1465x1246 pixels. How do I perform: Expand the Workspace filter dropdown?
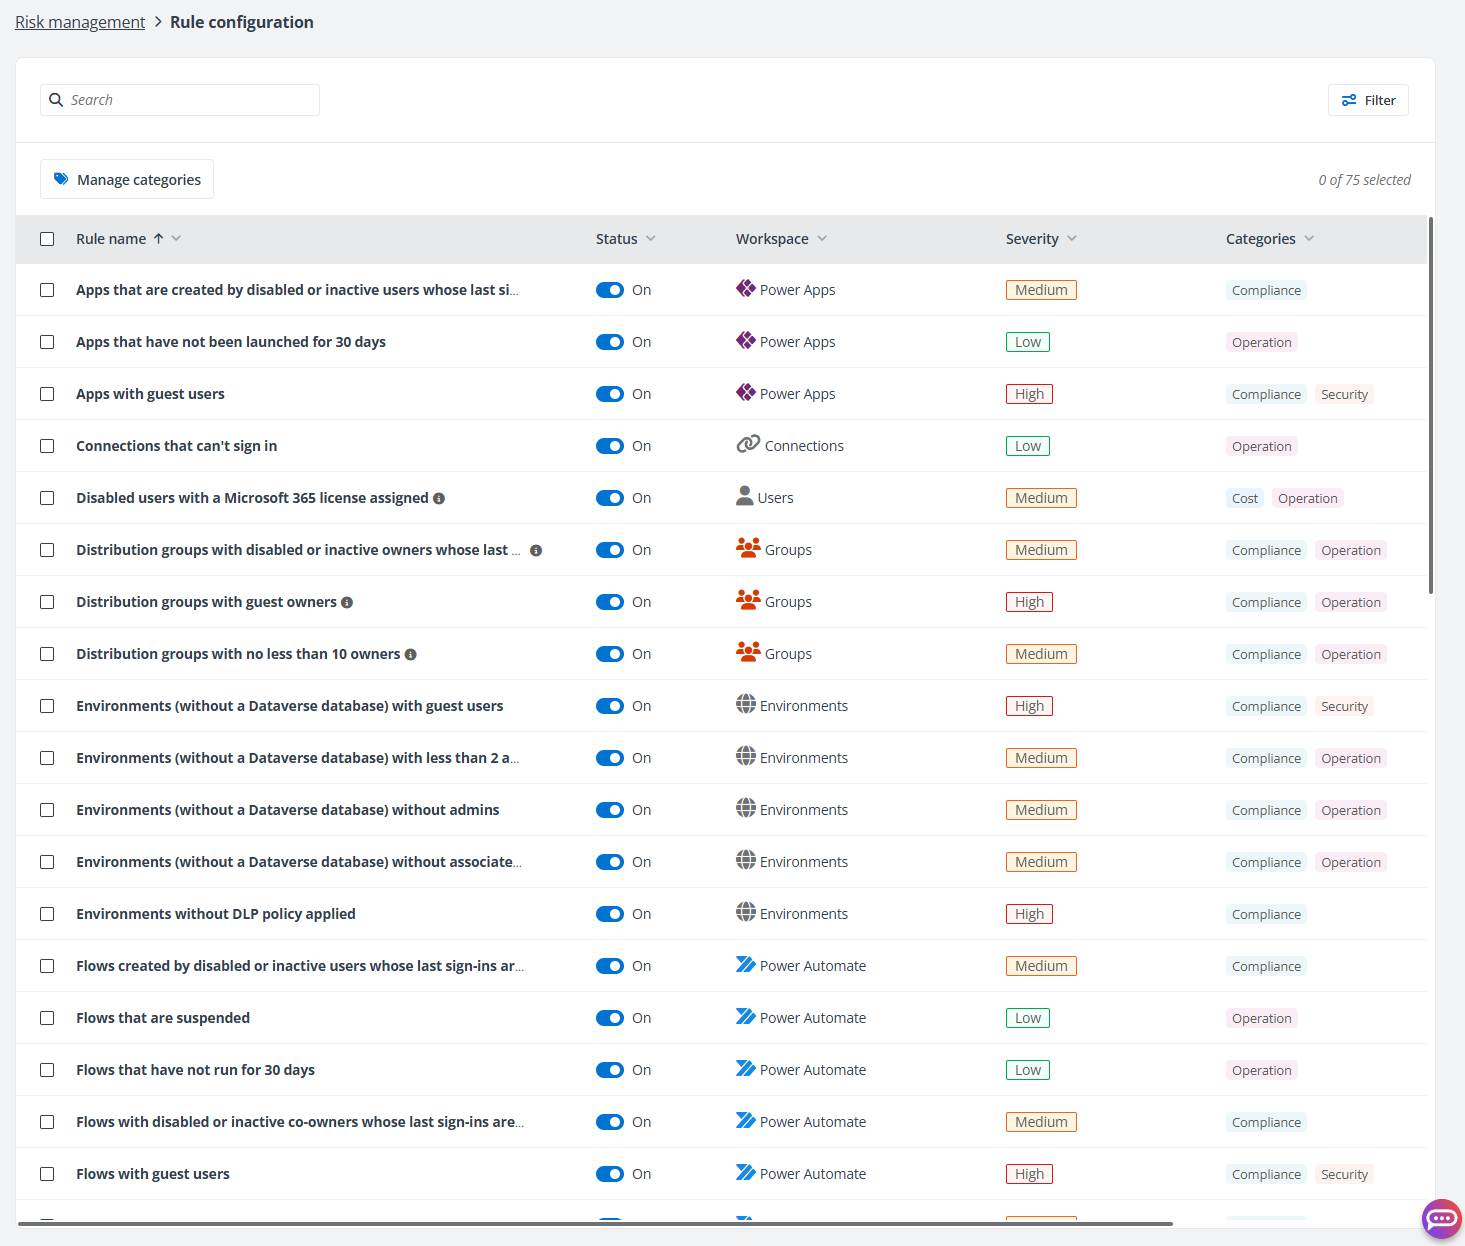[821, 238]
